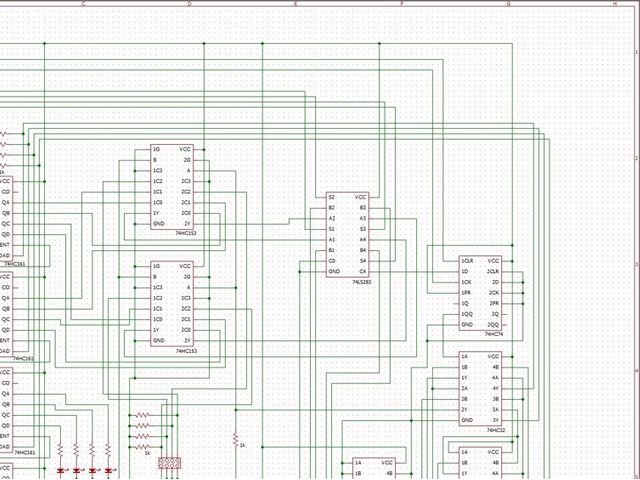Viewport: 640px width, 480px height.
Task: Click the DIP switch block symbol
Action: point(169,463)
